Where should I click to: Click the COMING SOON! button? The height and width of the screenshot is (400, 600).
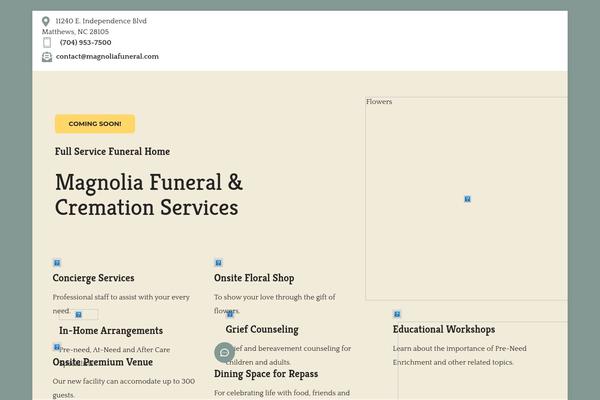pos(95,124)
